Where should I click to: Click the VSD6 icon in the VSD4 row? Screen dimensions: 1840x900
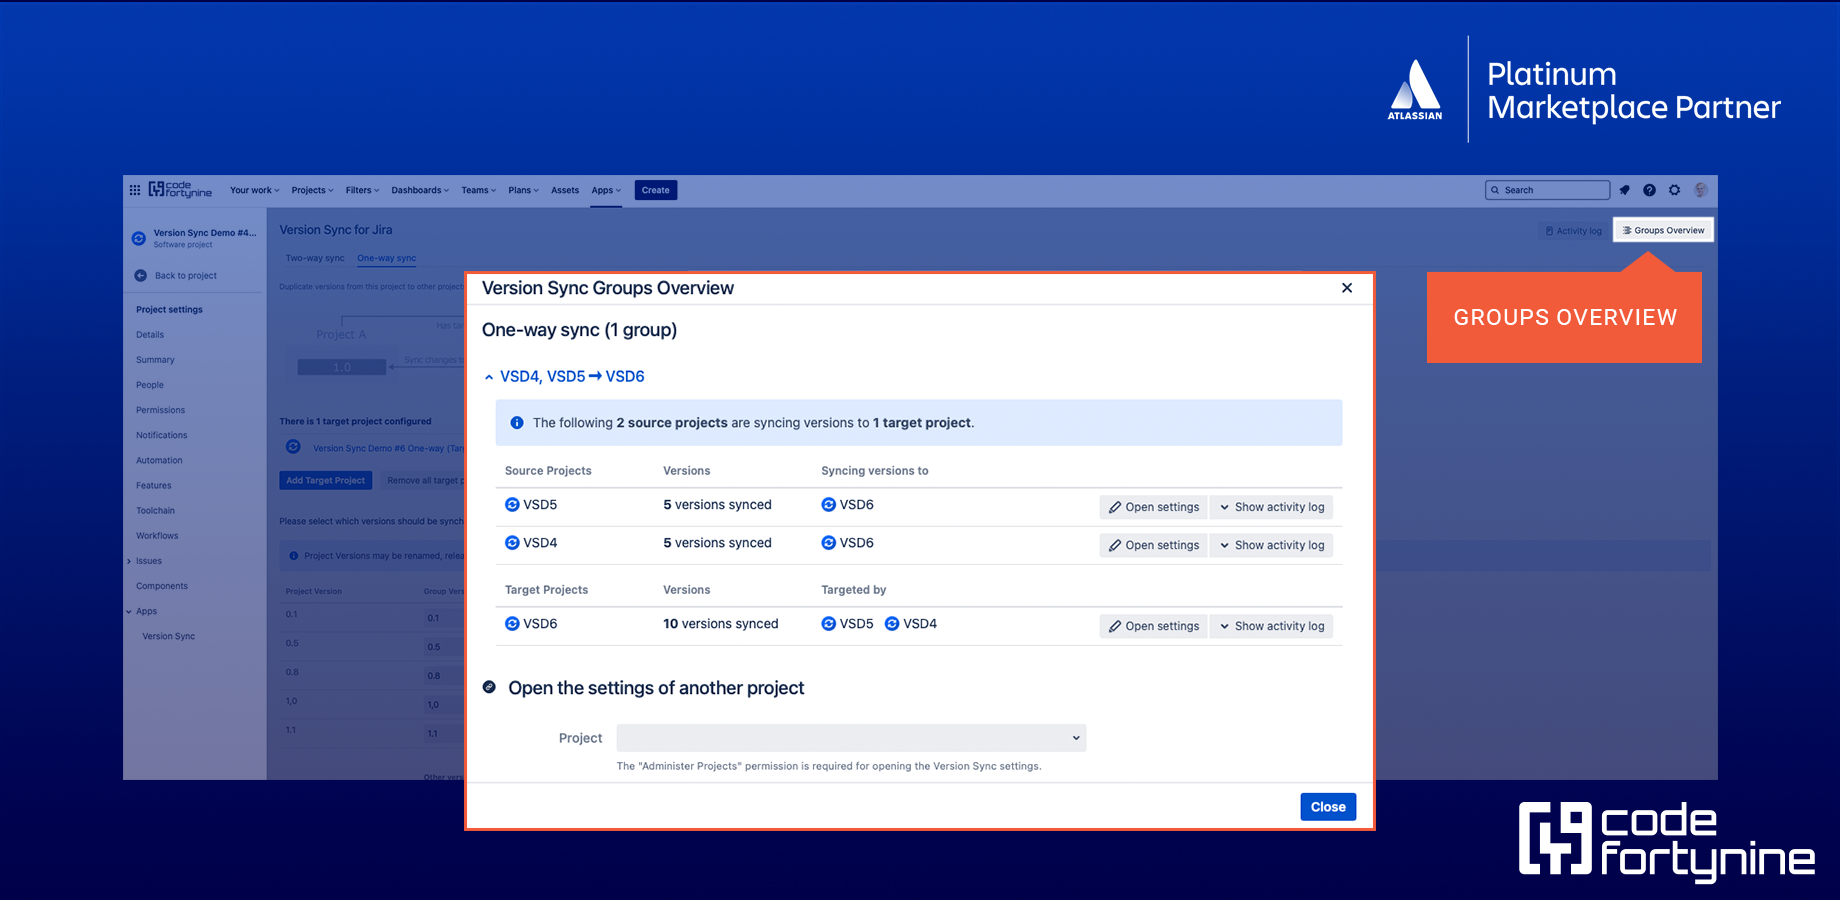pyautogui.click(x=828, y=543)
